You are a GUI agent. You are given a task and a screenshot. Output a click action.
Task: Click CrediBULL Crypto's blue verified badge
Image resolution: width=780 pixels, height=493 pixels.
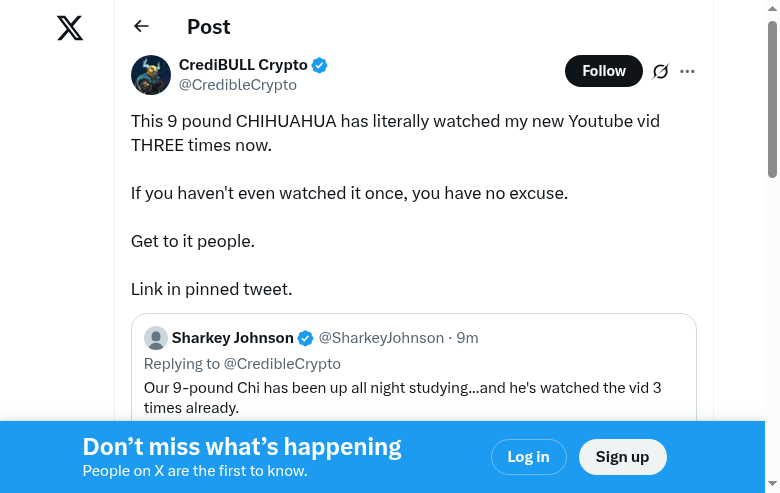pos(320,65)
